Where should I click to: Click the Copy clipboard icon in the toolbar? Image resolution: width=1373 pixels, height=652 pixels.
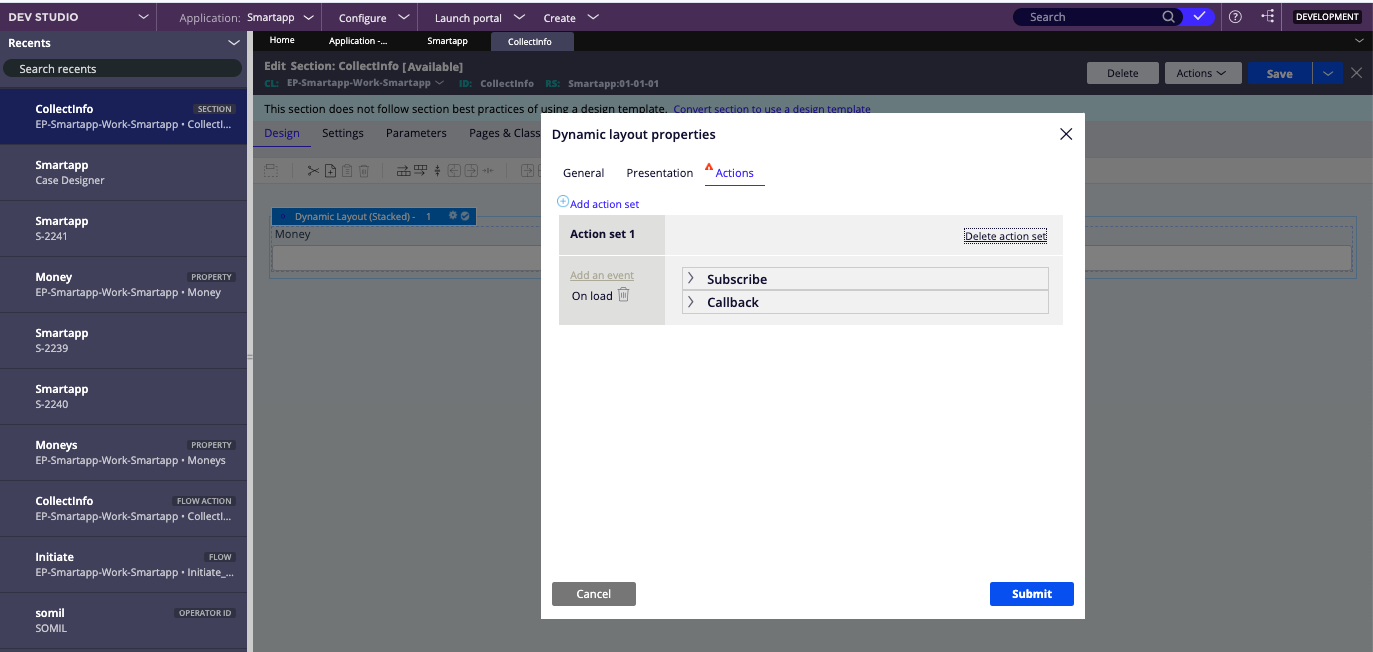(331, 170)
